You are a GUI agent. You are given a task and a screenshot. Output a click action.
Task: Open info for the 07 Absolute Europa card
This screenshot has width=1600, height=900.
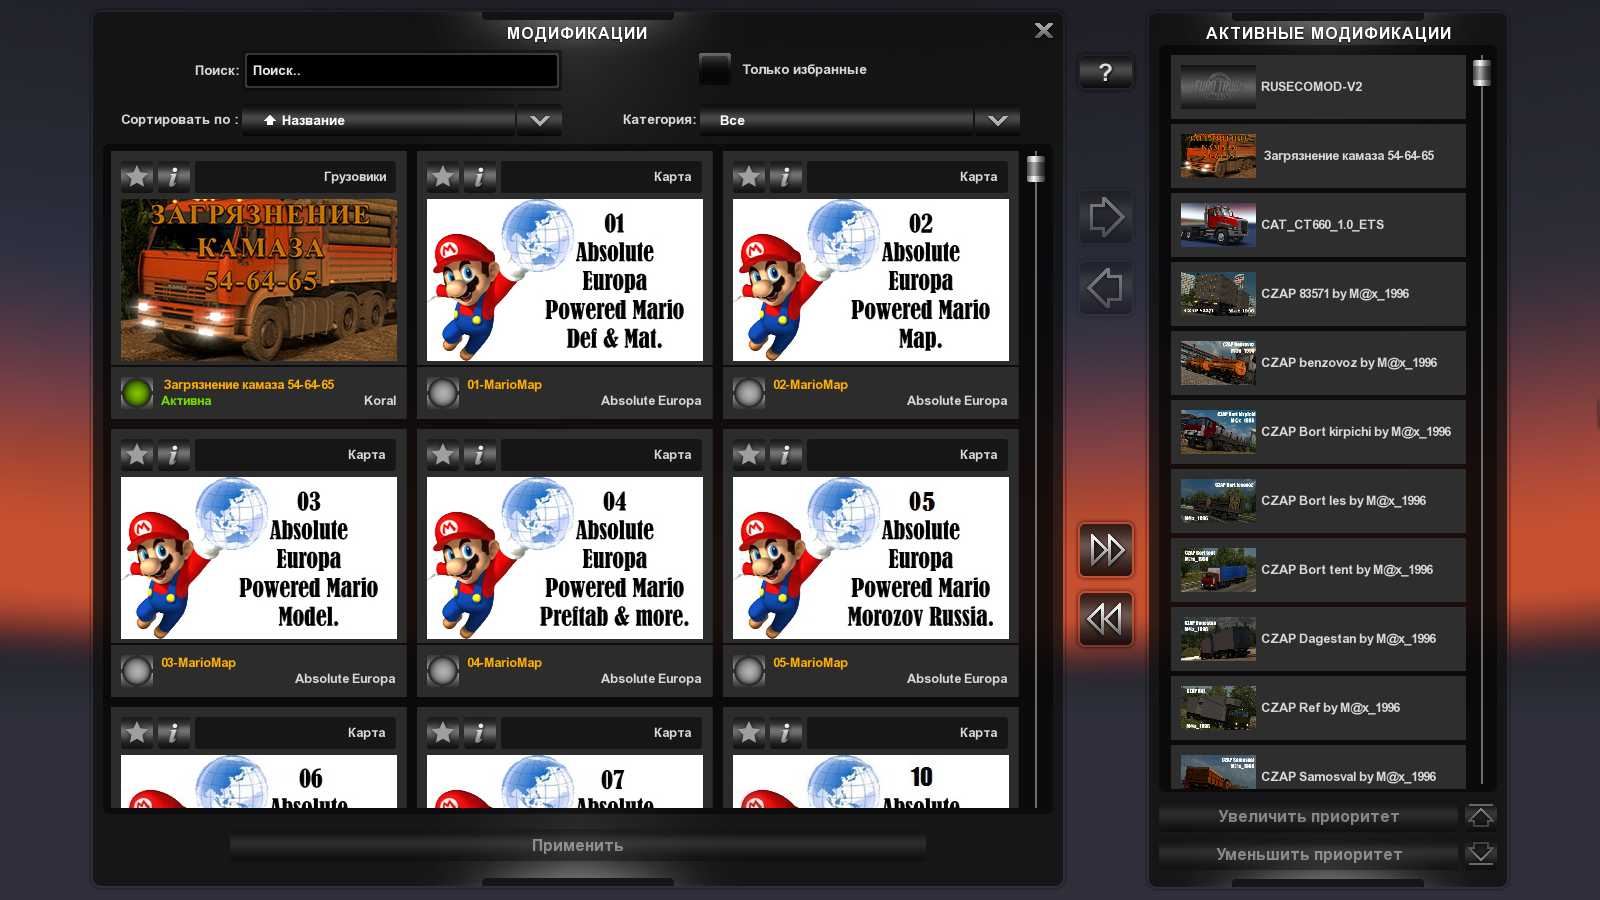480,733
